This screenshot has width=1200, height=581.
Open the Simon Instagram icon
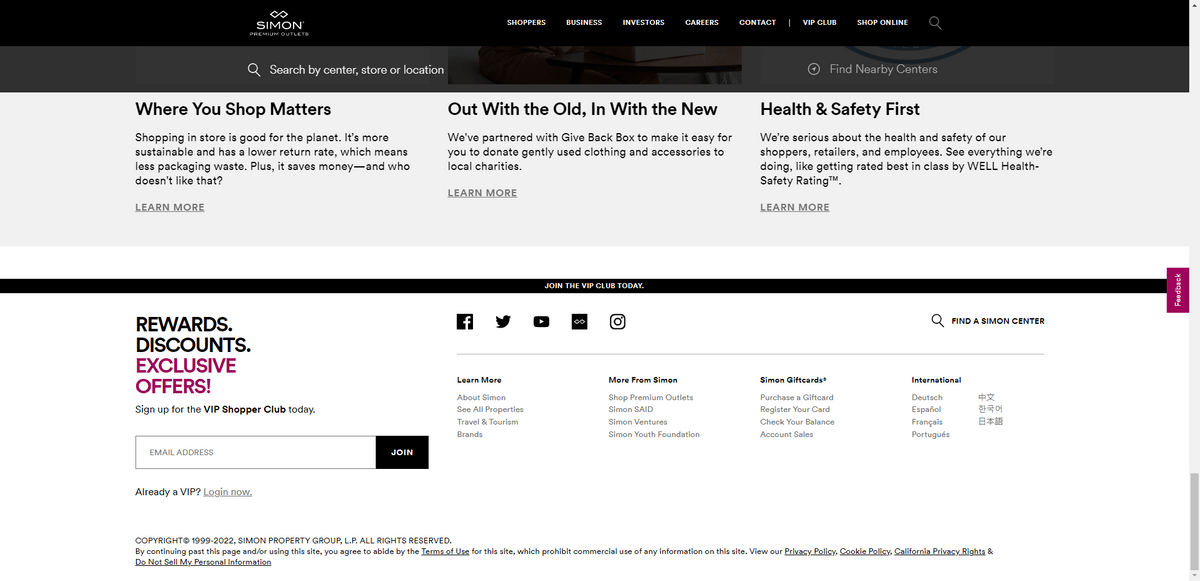click(x=618, y=321)
